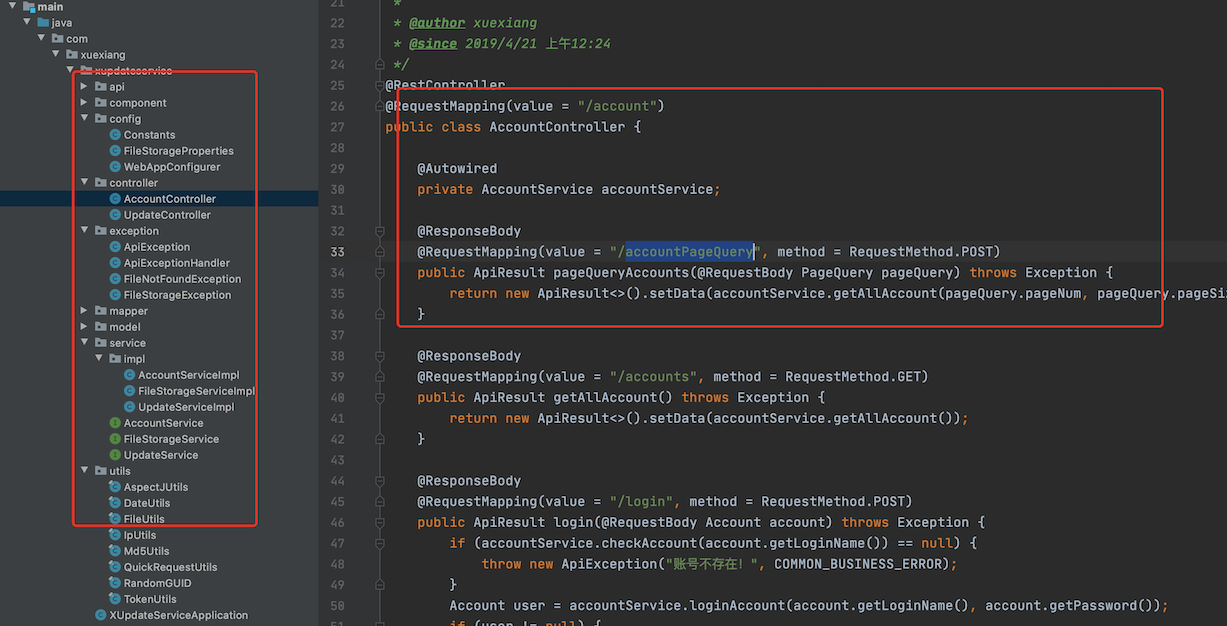Click the RandomGUID class icon
The image size is (1227, 626).
(x=115, y=583)
